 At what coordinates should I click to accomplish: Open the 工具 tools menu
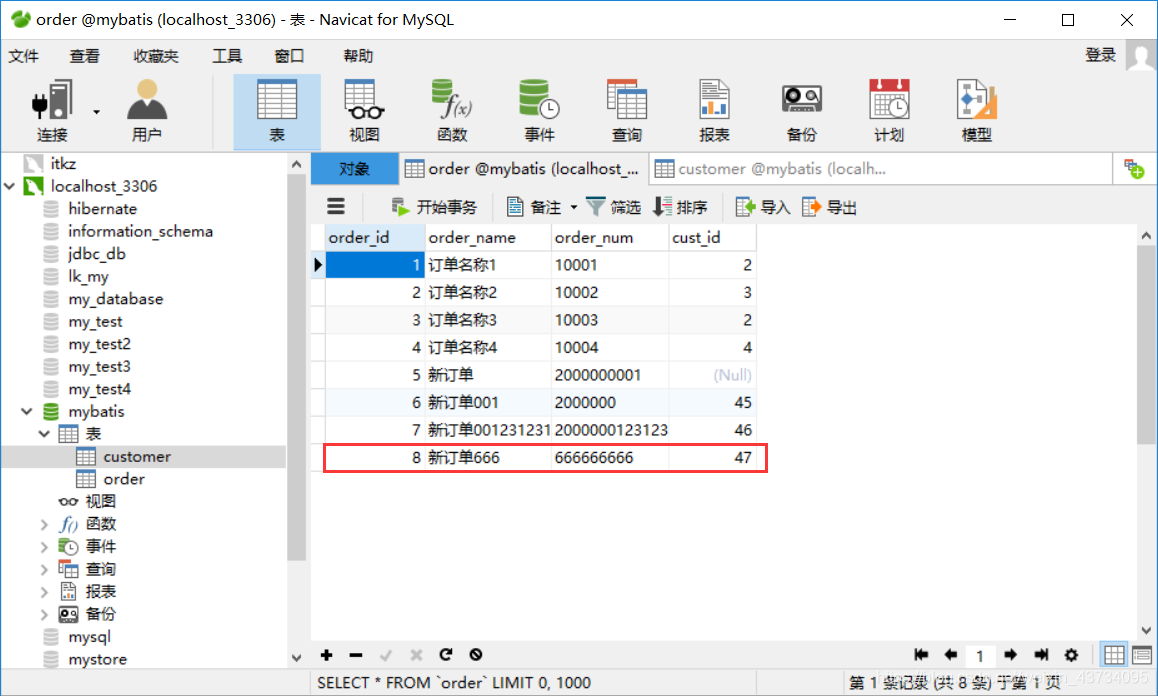click(227, 56)
